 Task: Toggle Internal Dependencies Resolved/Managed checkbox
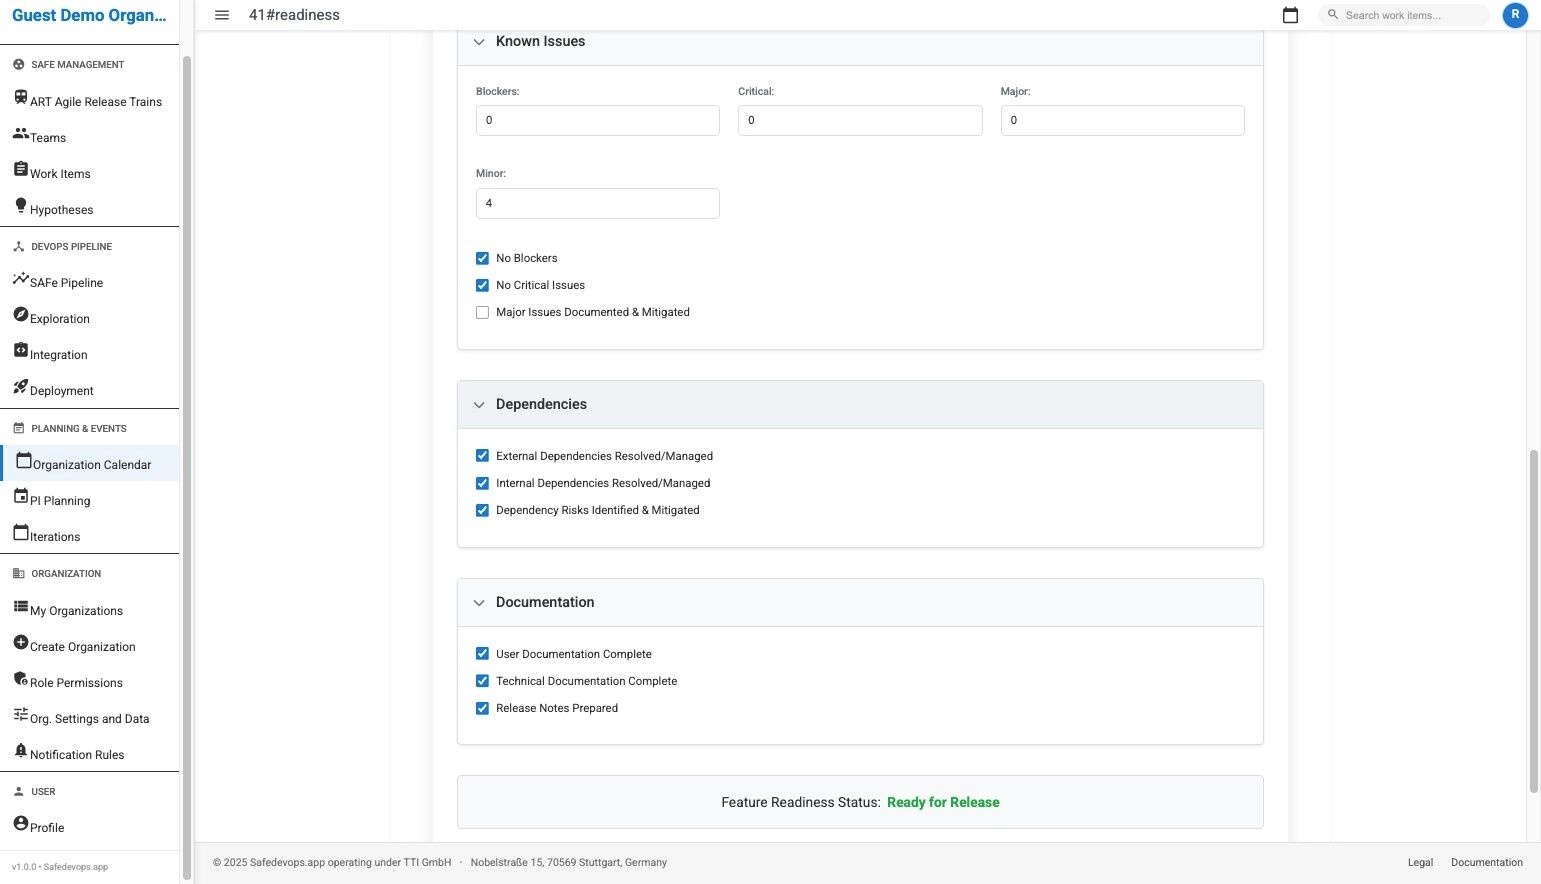[482, 483]
